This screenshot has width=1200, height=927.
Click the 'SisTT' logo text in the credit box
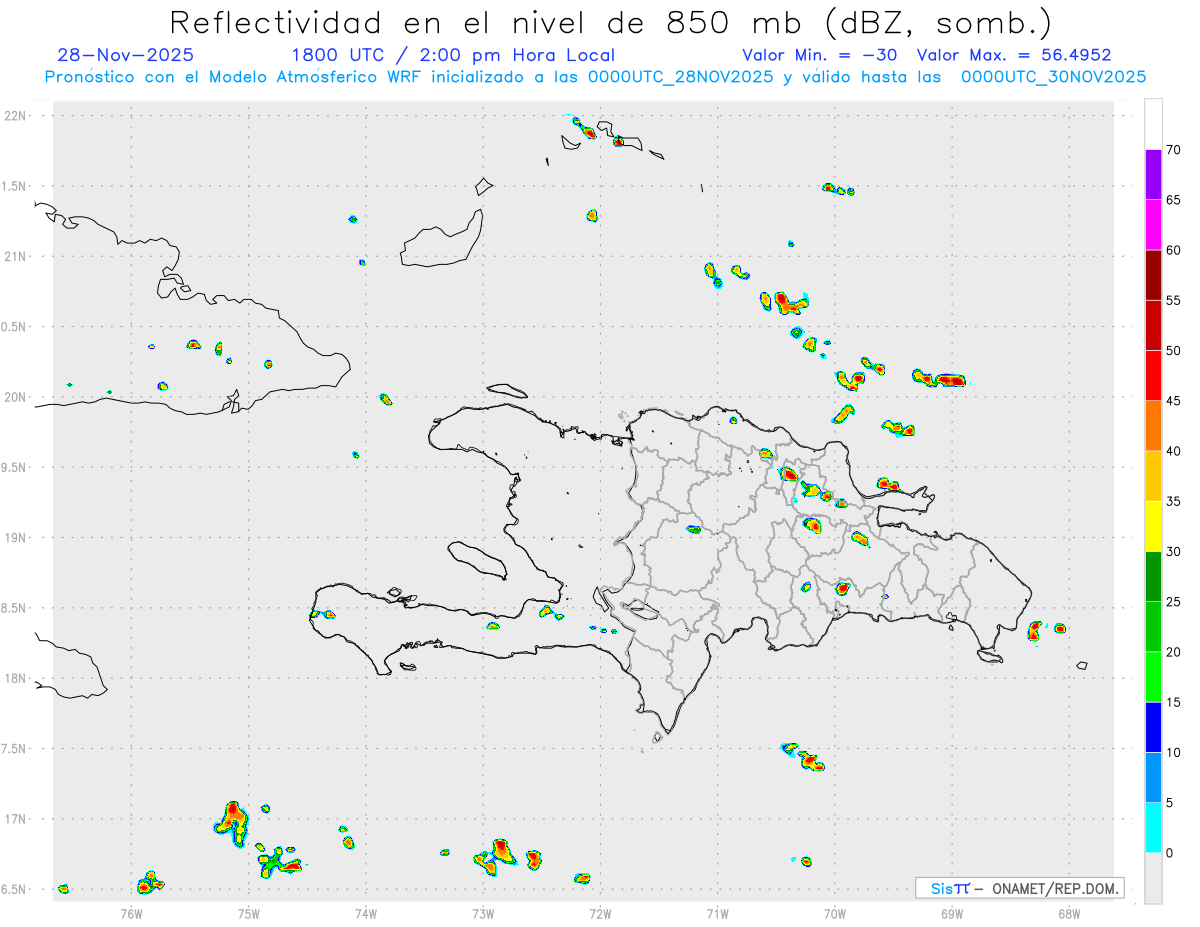click(950, 888)
